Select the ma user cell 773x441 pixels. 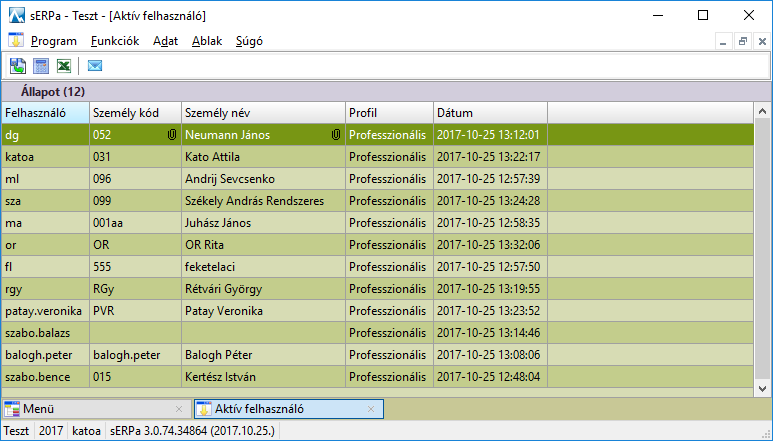45,223
